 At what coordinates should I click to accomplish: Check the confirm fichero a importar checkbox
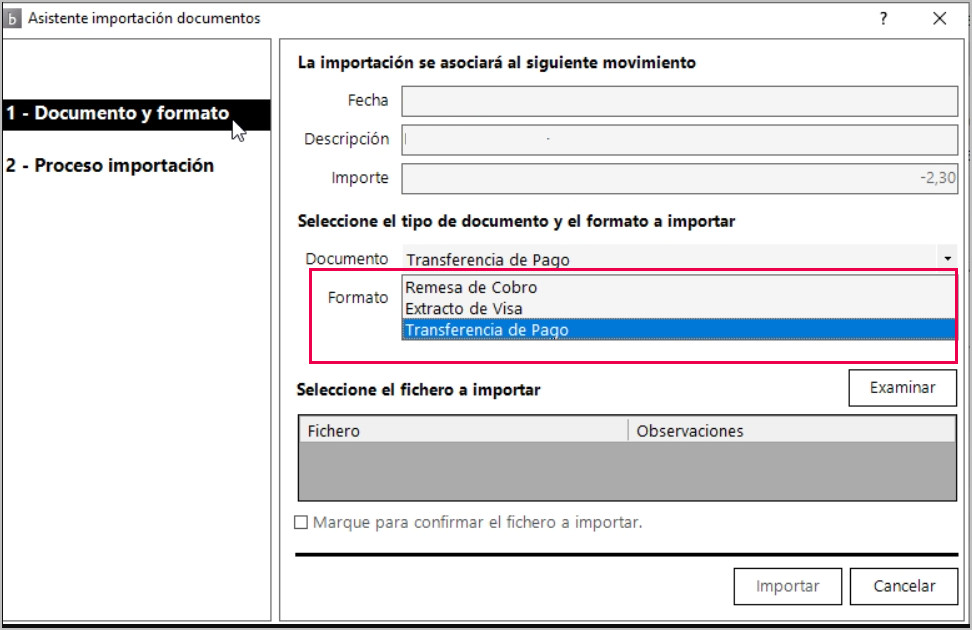click(x=301, y=523)
